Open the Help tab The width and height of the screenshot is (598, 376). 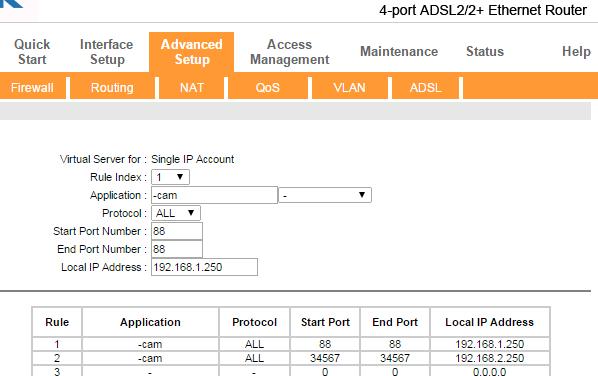(576, 51)
